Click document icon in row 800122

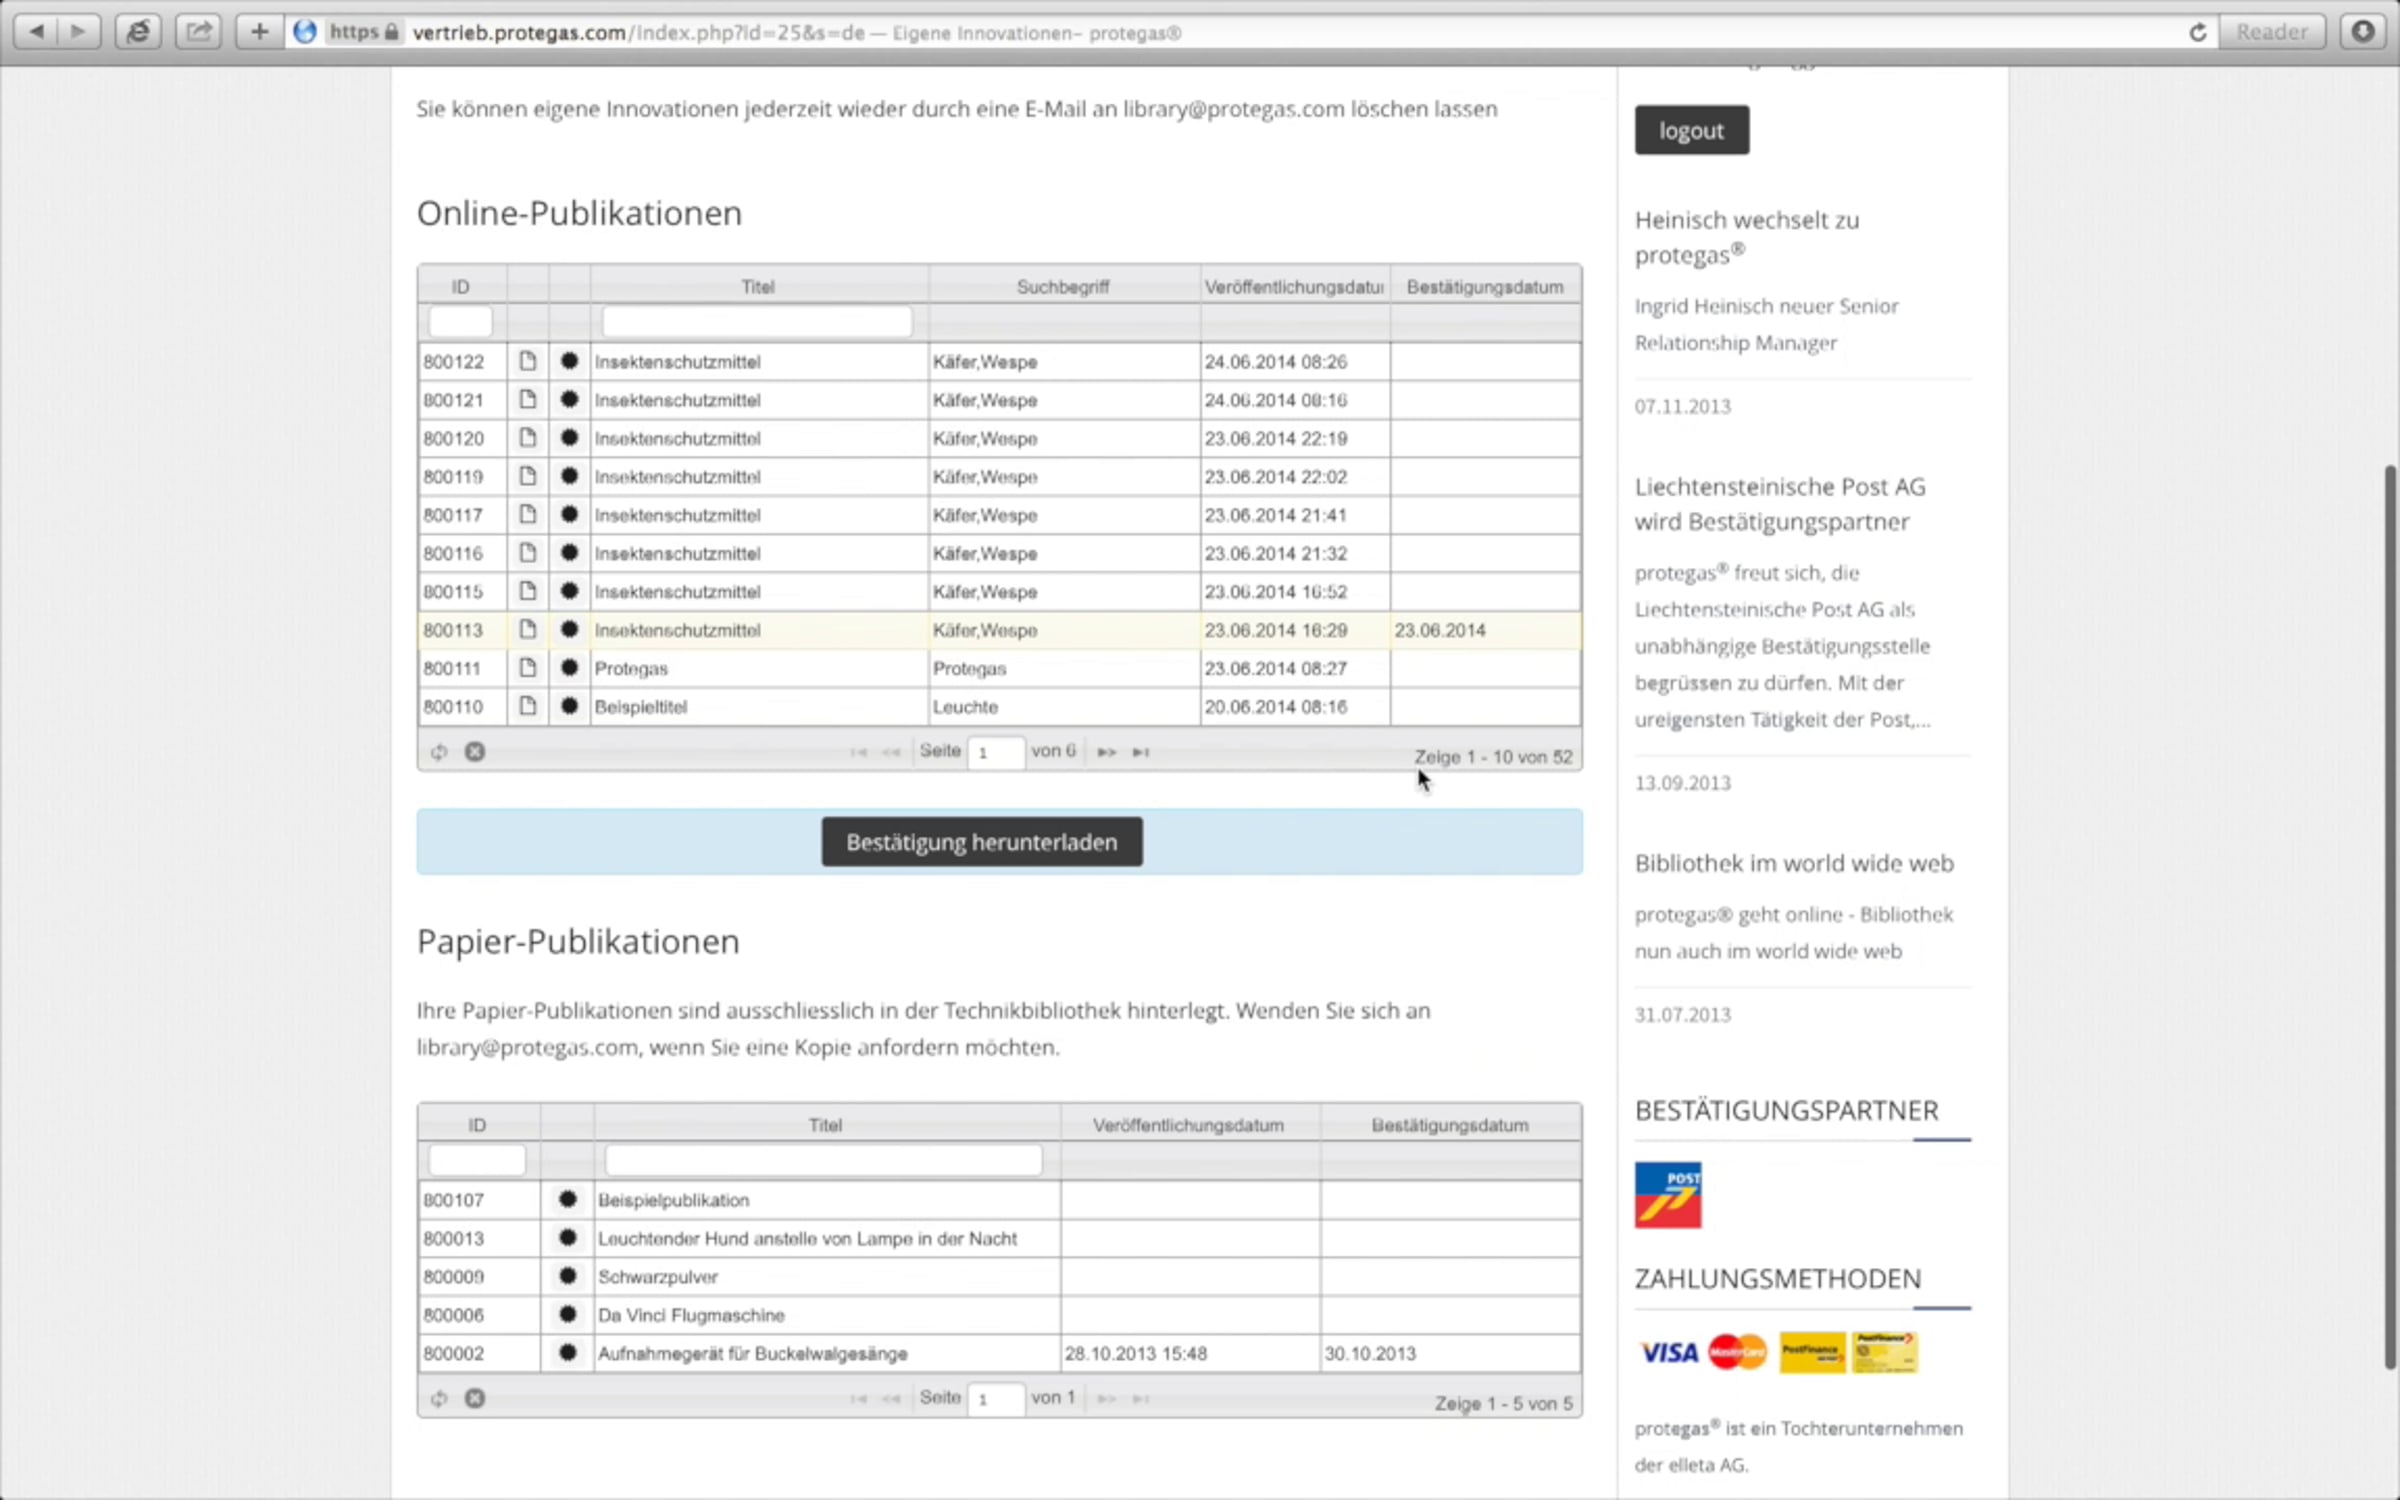tap(527, 361)
